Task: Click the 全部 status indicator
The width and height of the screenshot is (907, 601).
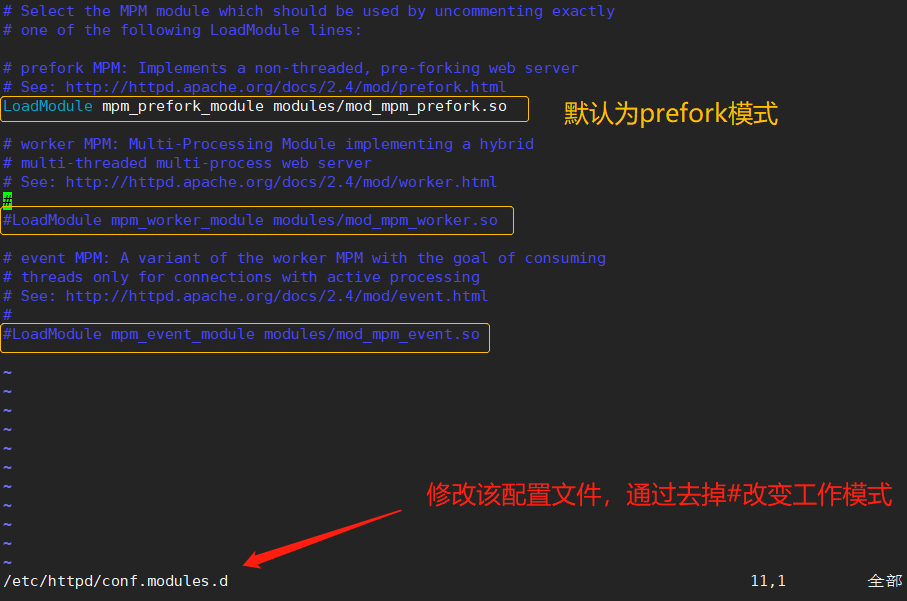Action: click(x=885, y=581)
